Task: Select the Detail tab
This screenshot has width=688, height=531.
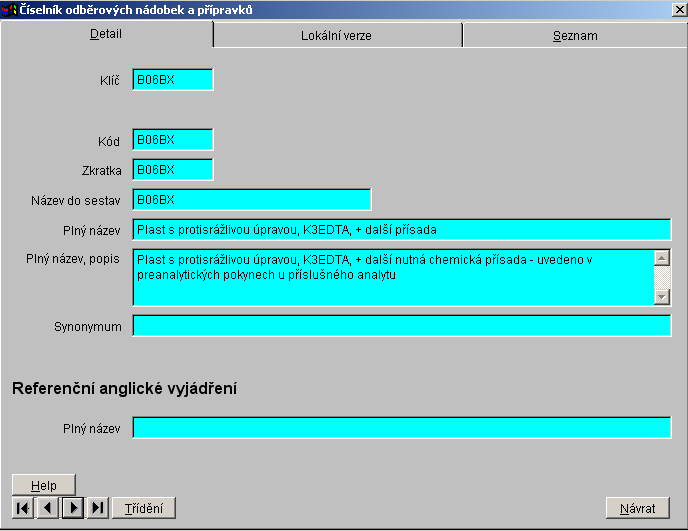Action: click(106, 33)
